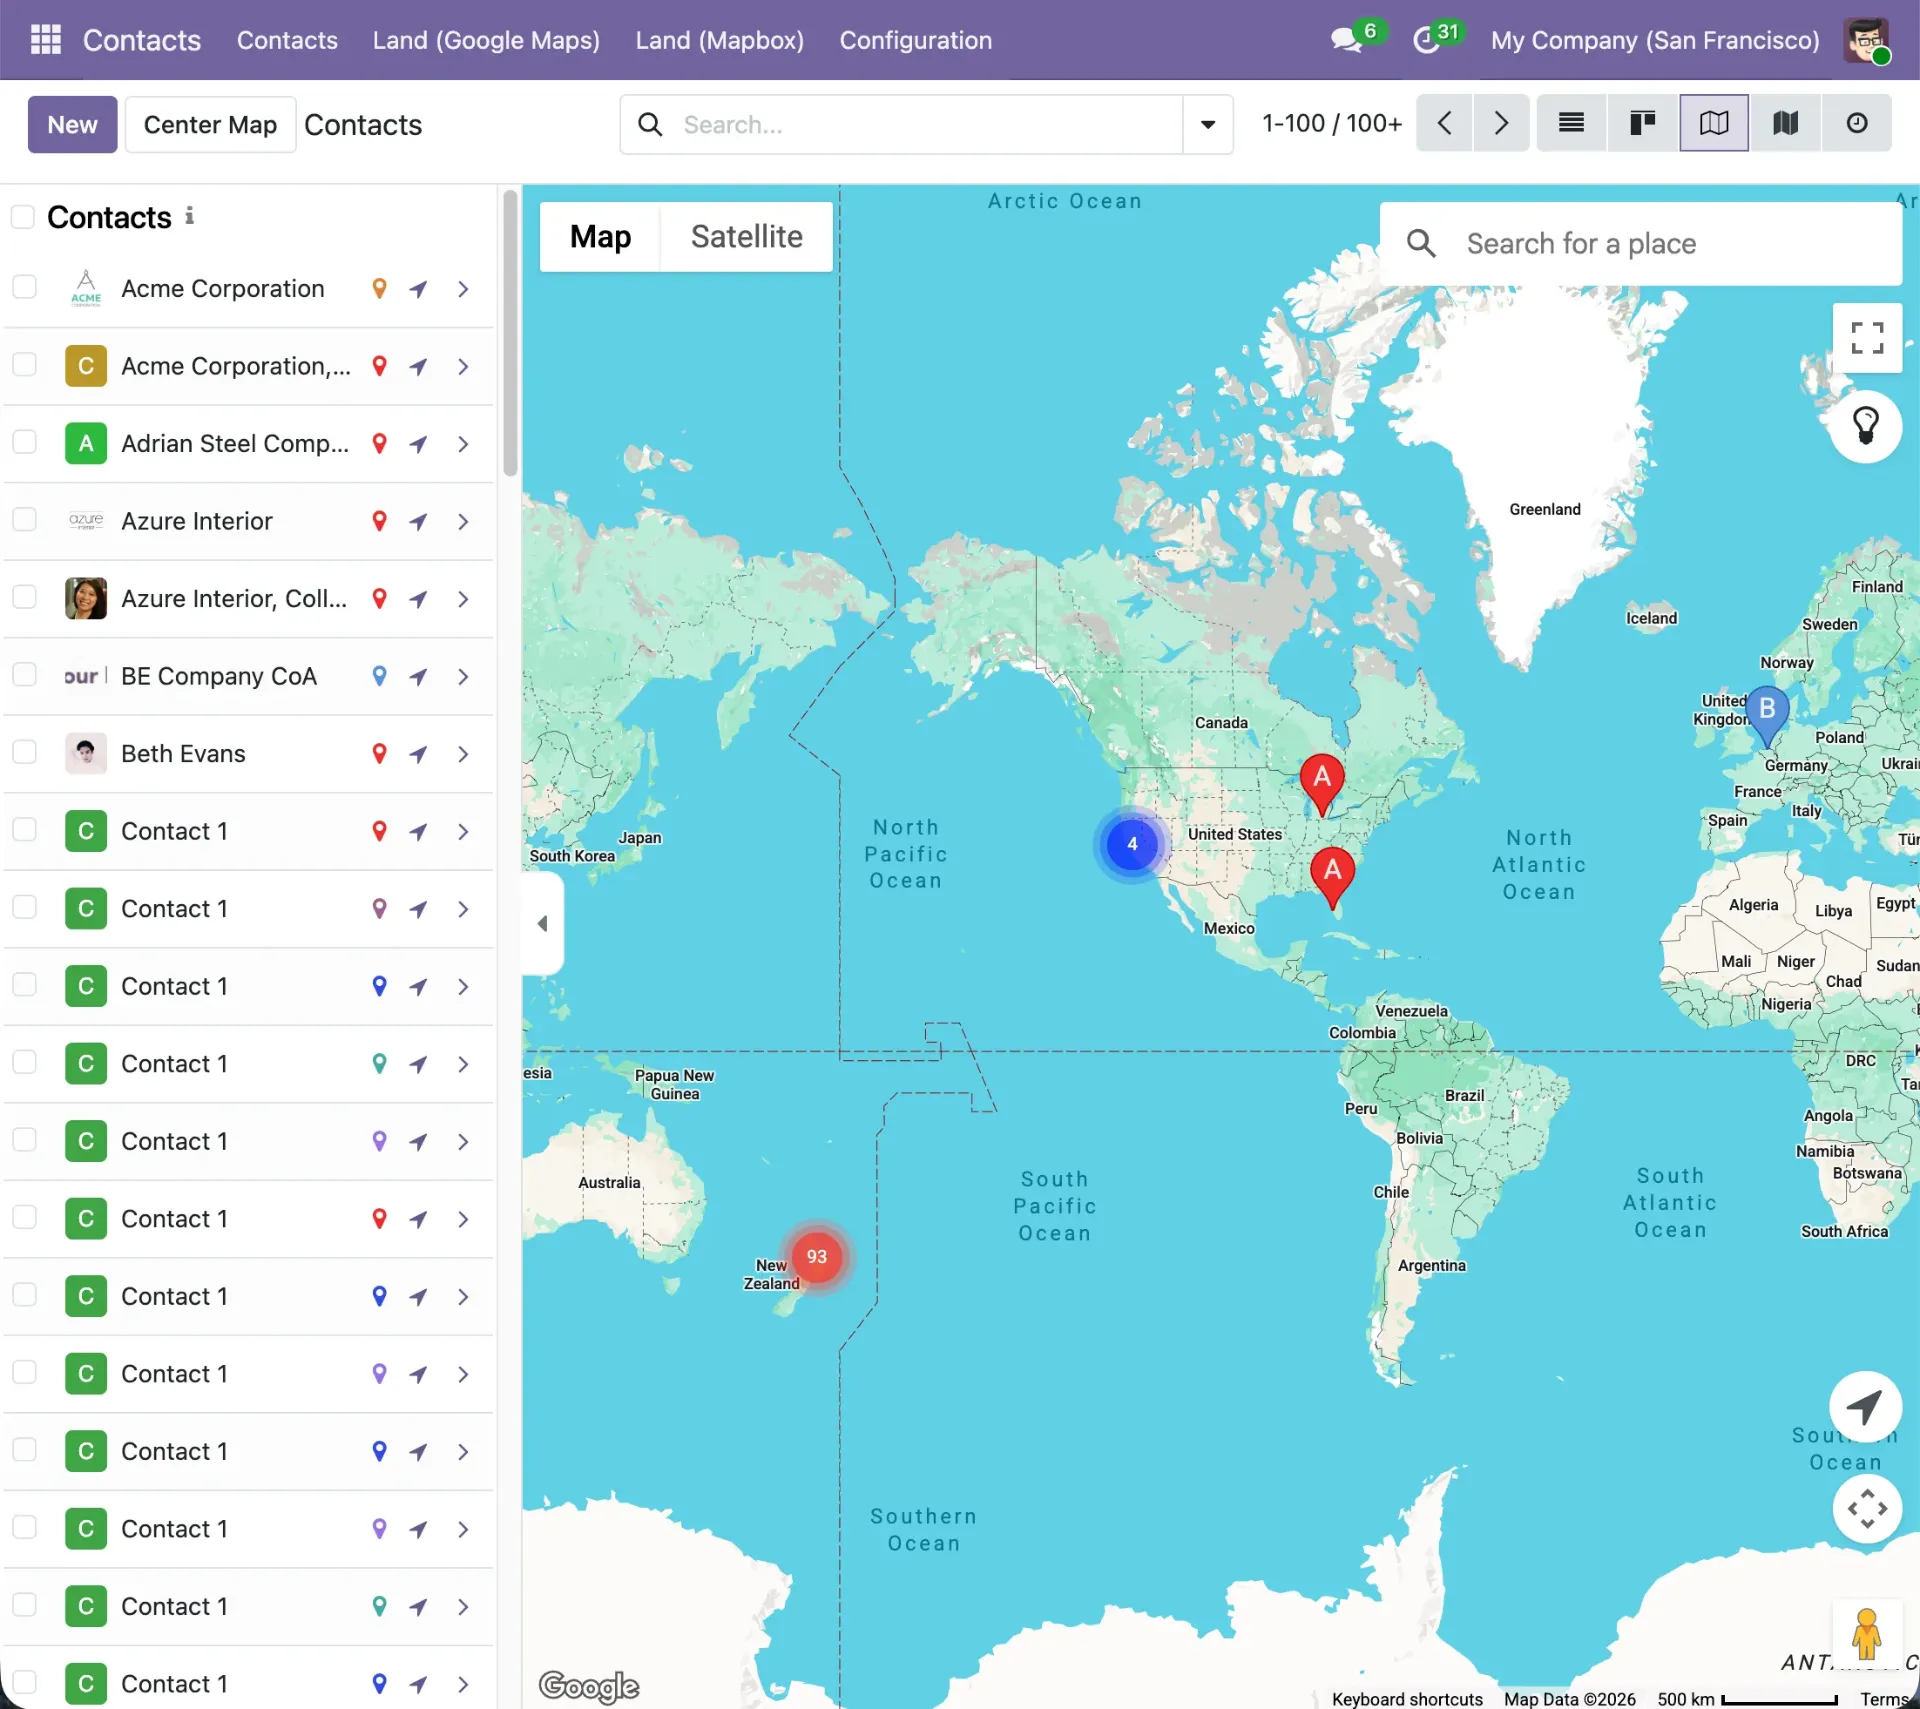Open My Company (San Francisco) switcher

(1655, 40)
